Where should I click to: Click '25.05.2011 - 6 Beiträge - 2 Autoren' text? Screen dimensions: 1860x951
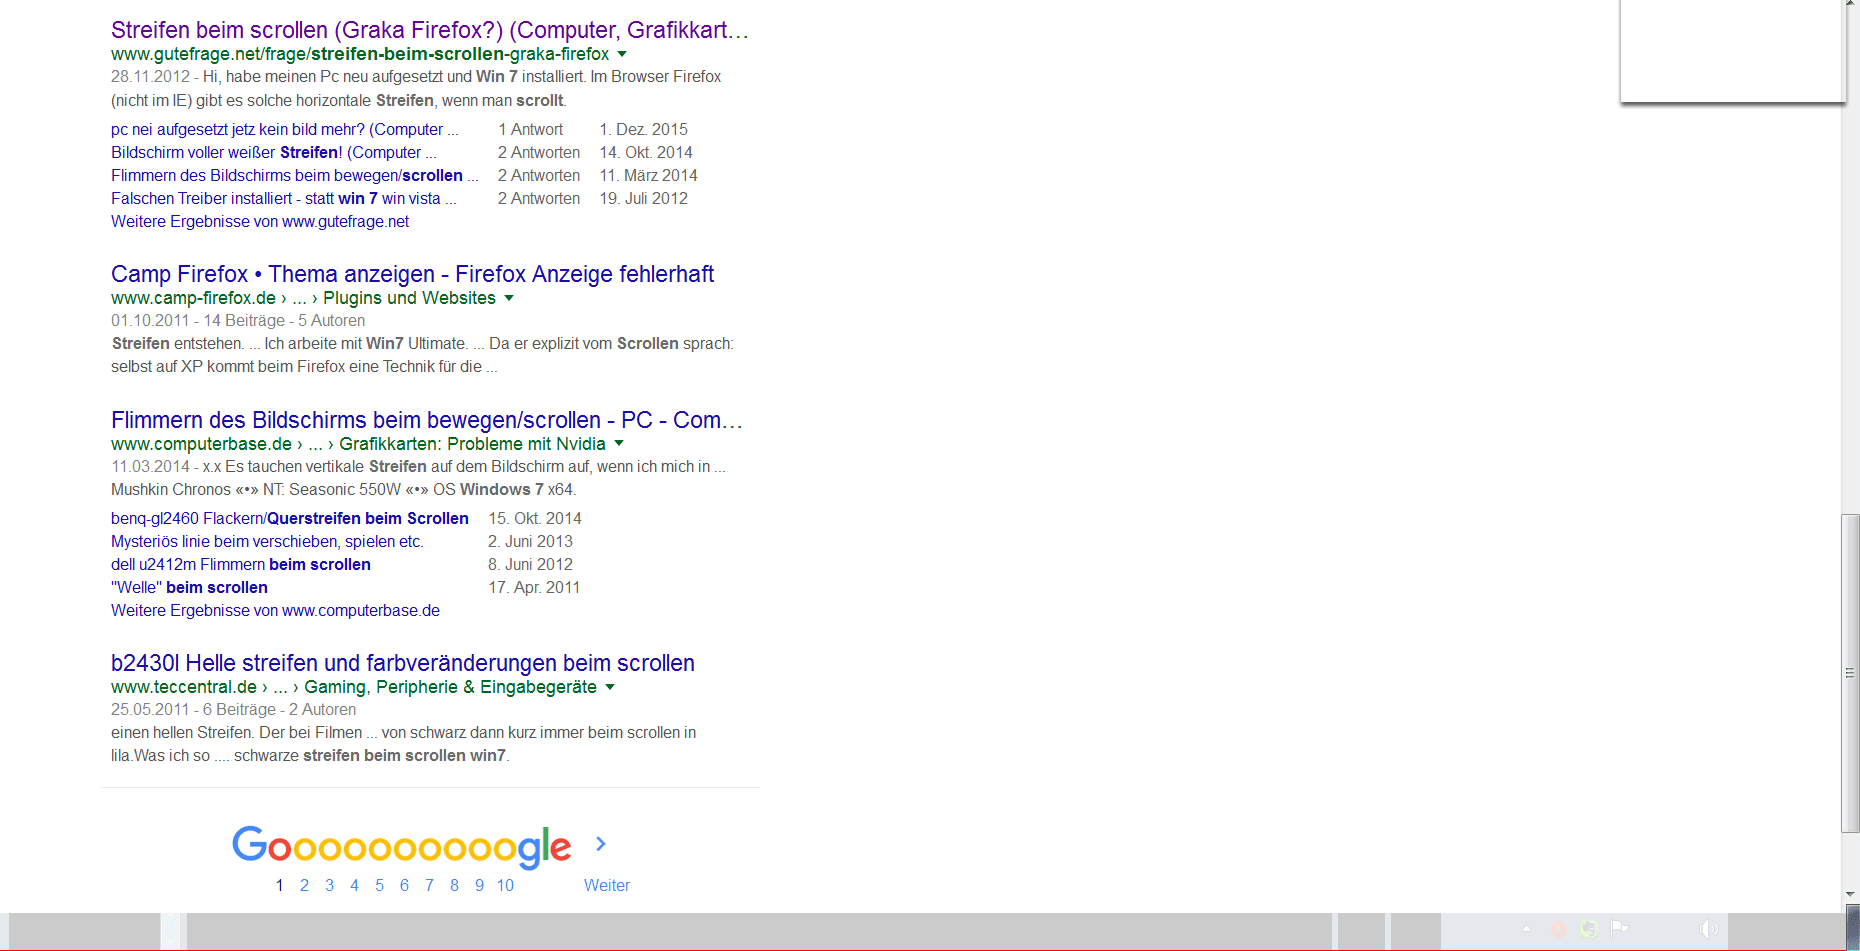[x=233, y=709]
